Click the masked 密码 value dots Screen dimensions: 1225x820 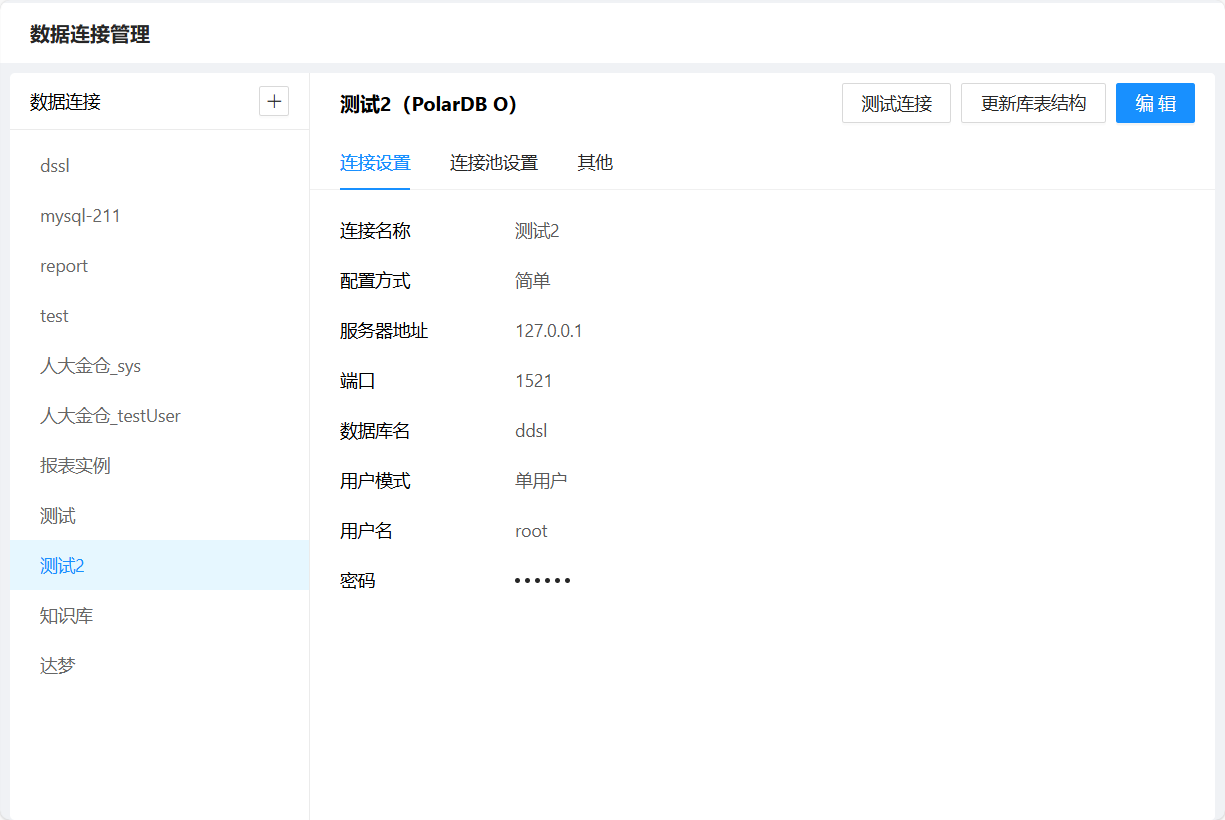pos(542,580)
